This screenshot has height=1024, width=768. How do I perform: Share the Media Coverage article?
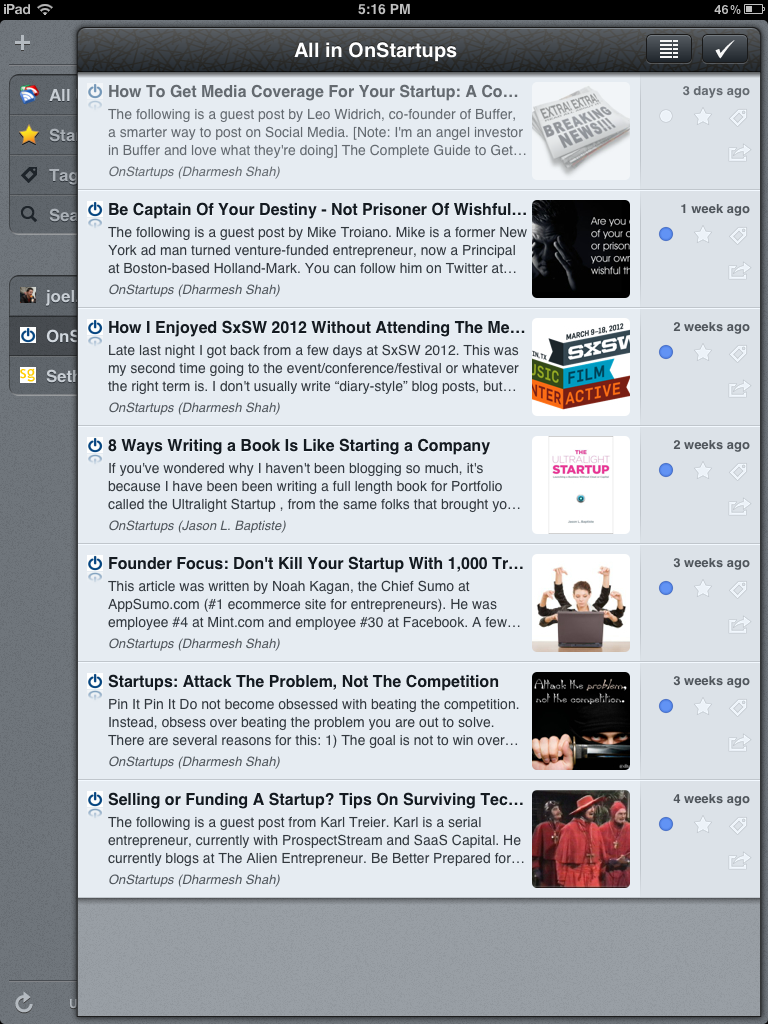739,153
